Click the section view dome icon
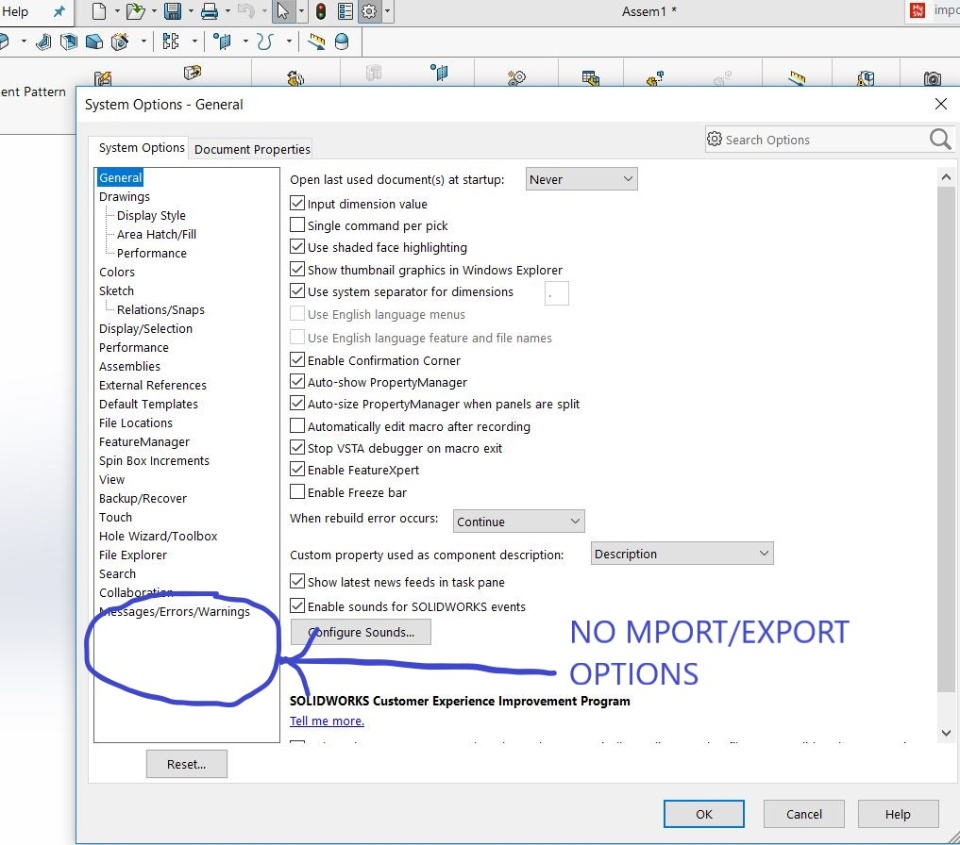960x845 pixels. [x=342, y=42]
